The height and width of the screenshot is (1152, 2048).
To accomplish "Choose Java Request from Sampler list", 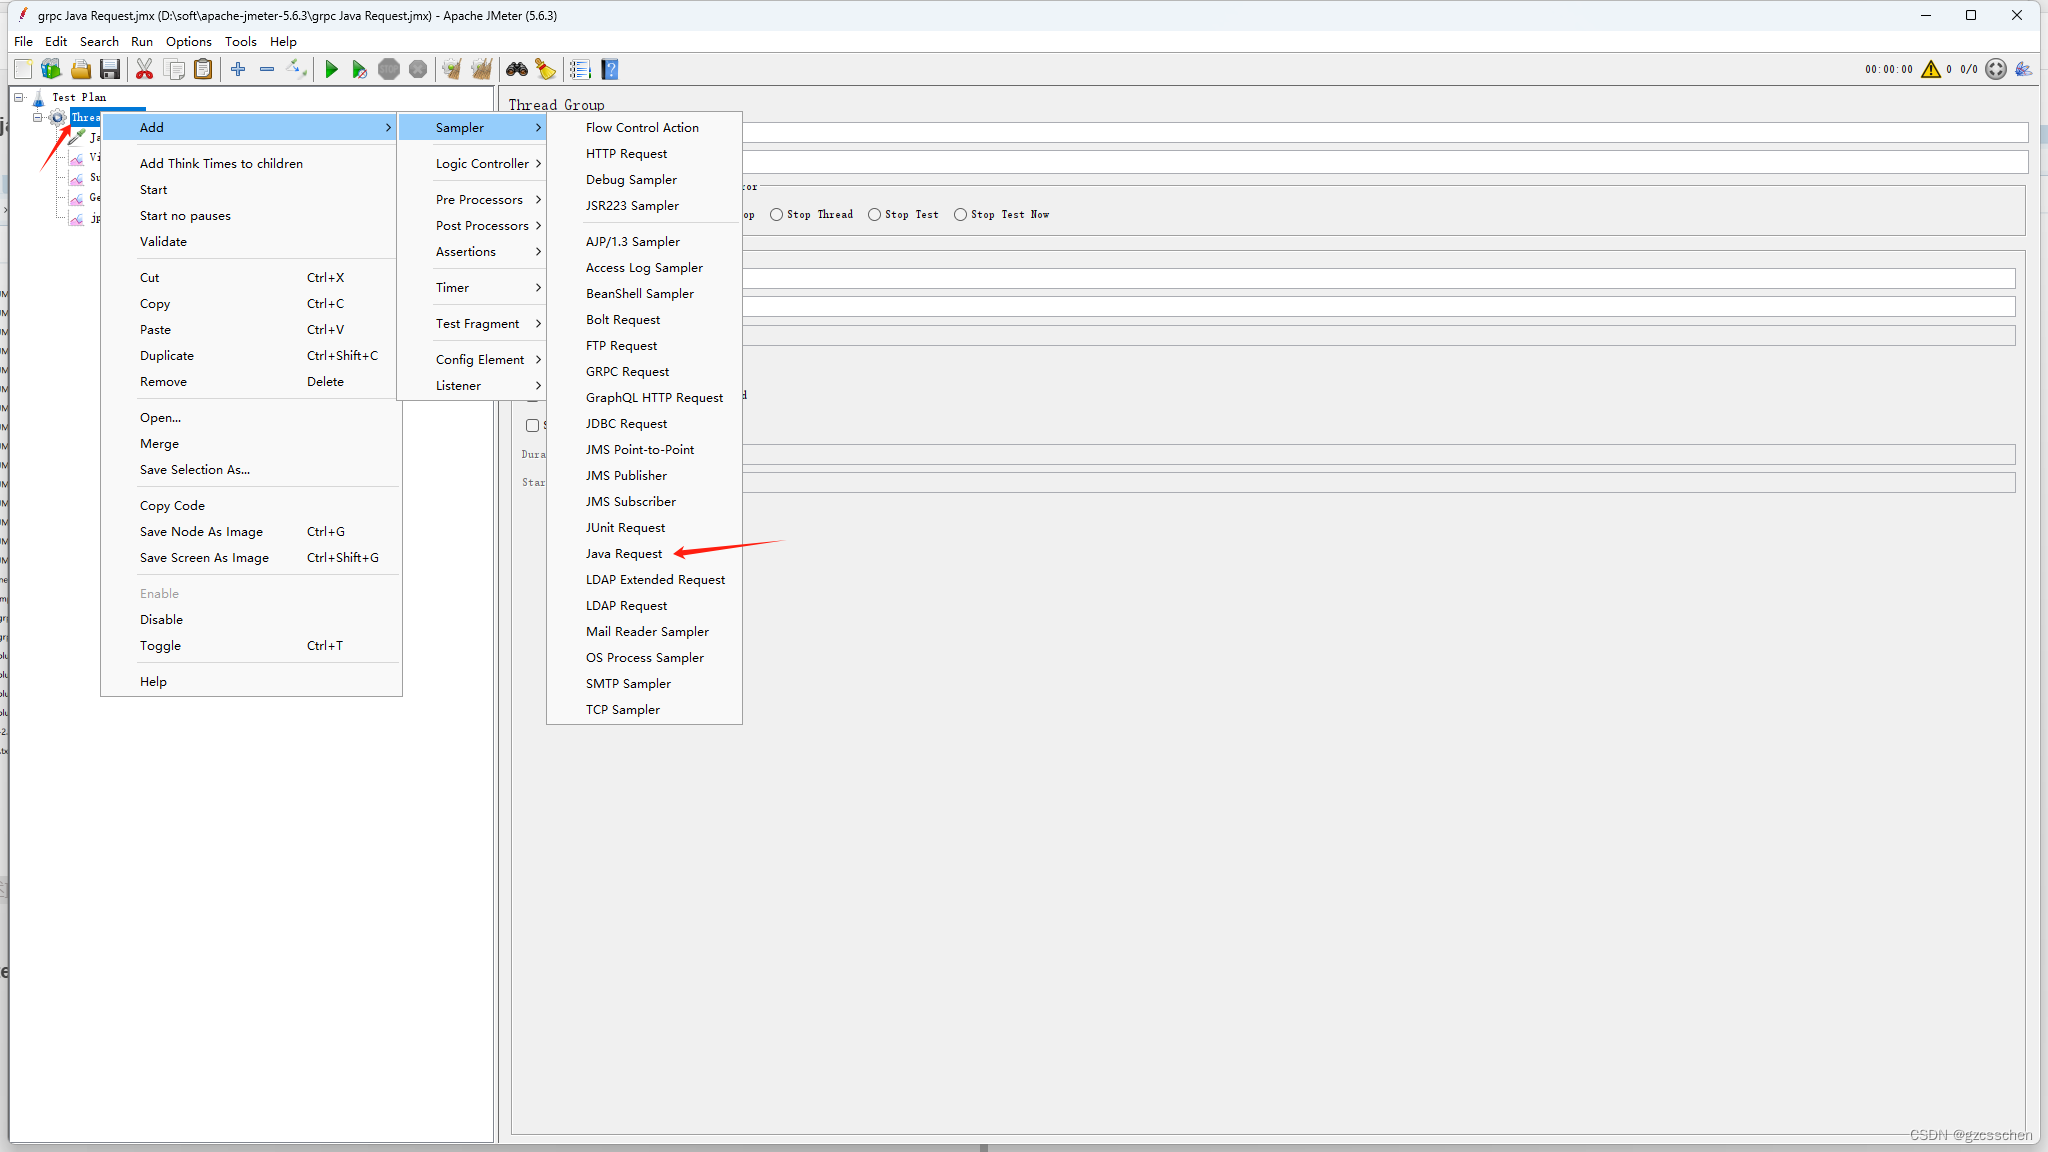I will coord(624,554).
